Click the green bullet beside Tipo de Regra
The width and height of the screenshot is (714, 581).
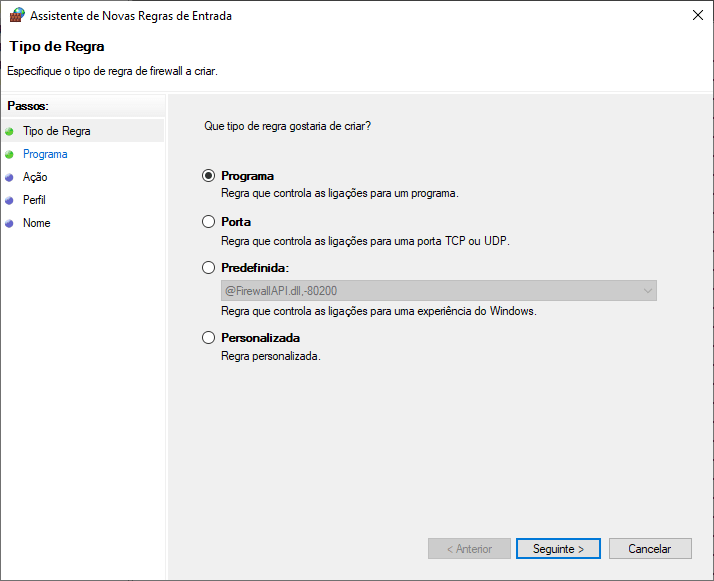click(x=10, y=131)
